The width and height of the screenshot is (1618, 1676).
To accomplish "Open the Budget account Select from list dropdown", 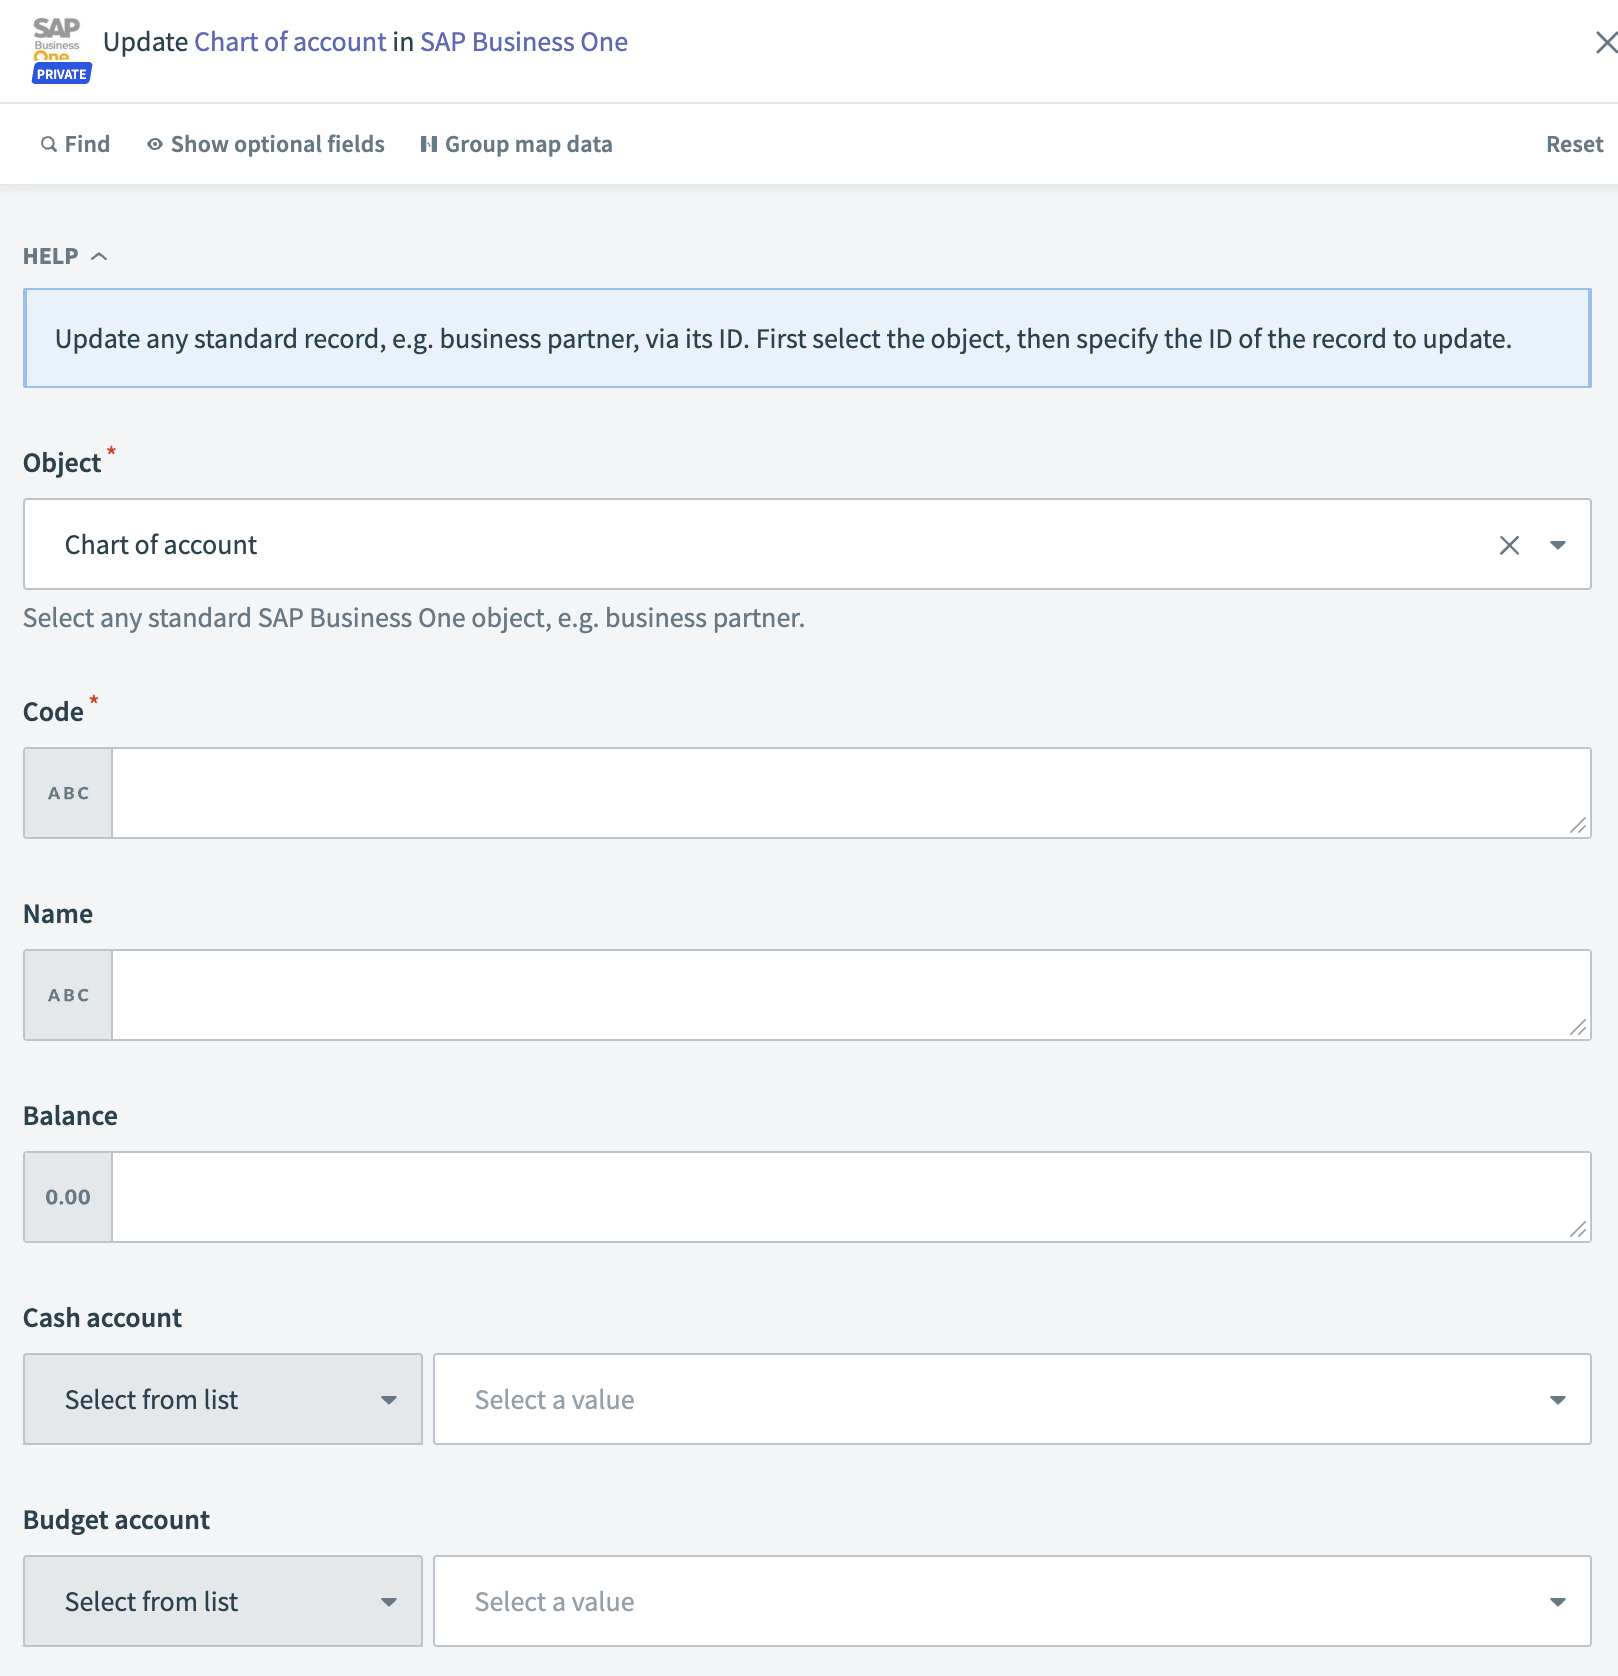I will [x=222, y=1601].
